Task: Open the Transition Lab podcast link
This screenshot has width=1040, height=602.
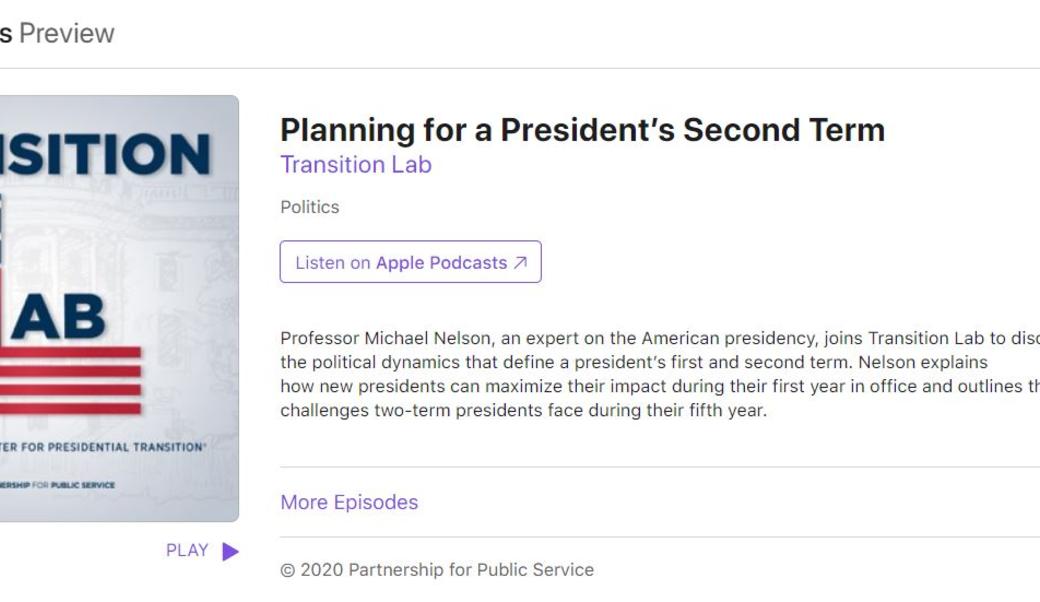Action: pos(355,165)
